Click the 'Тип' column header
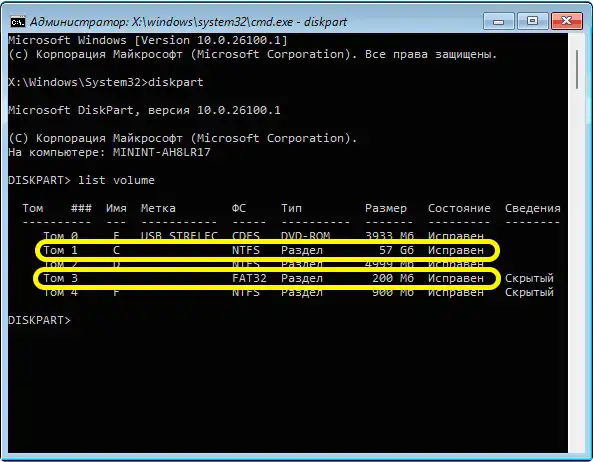The width and height of the screenshot is (593, 462). [291, 208]
